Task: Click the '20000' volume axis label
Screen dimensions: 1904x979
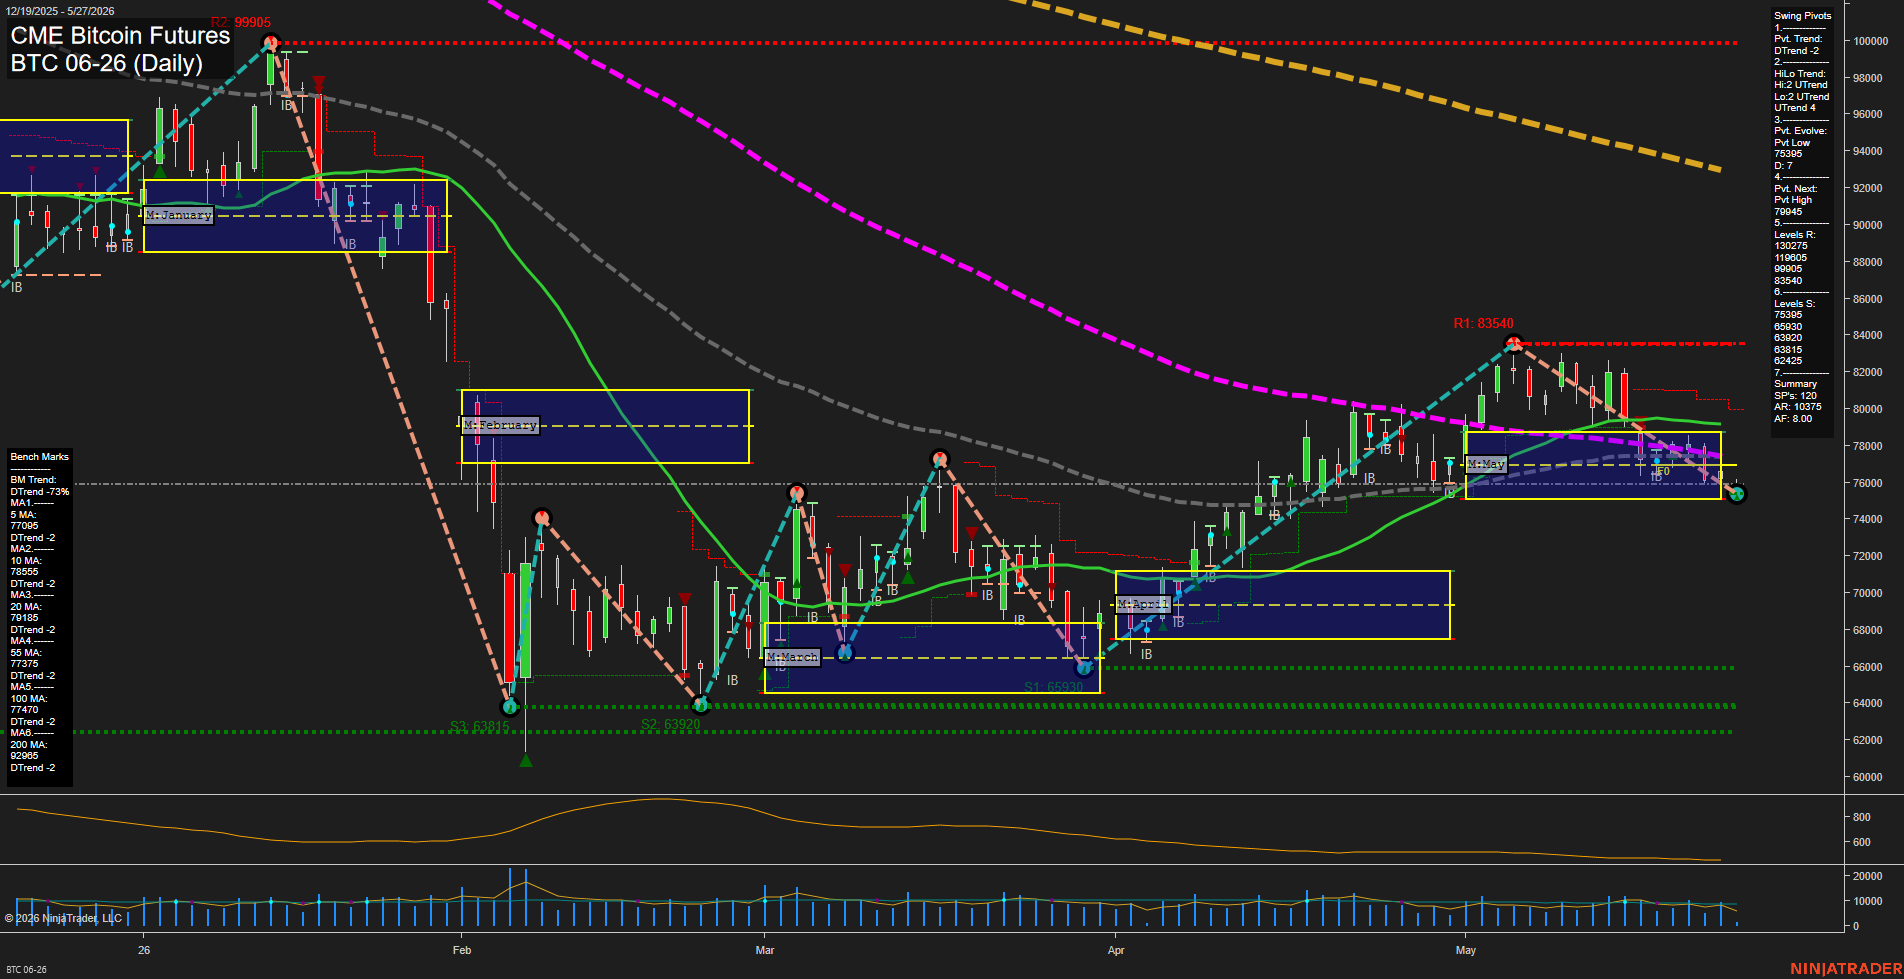Action: 1868,876
